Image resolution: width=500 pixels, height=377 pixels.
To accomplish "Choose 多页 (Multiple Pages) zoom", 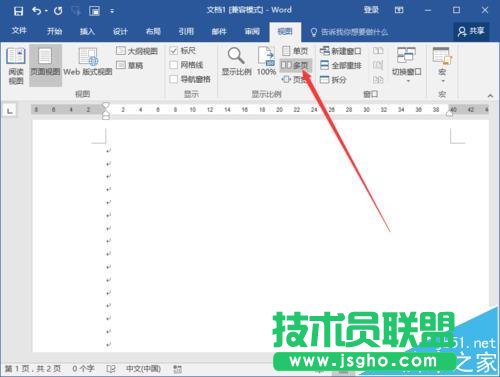I will click(295, 65).
